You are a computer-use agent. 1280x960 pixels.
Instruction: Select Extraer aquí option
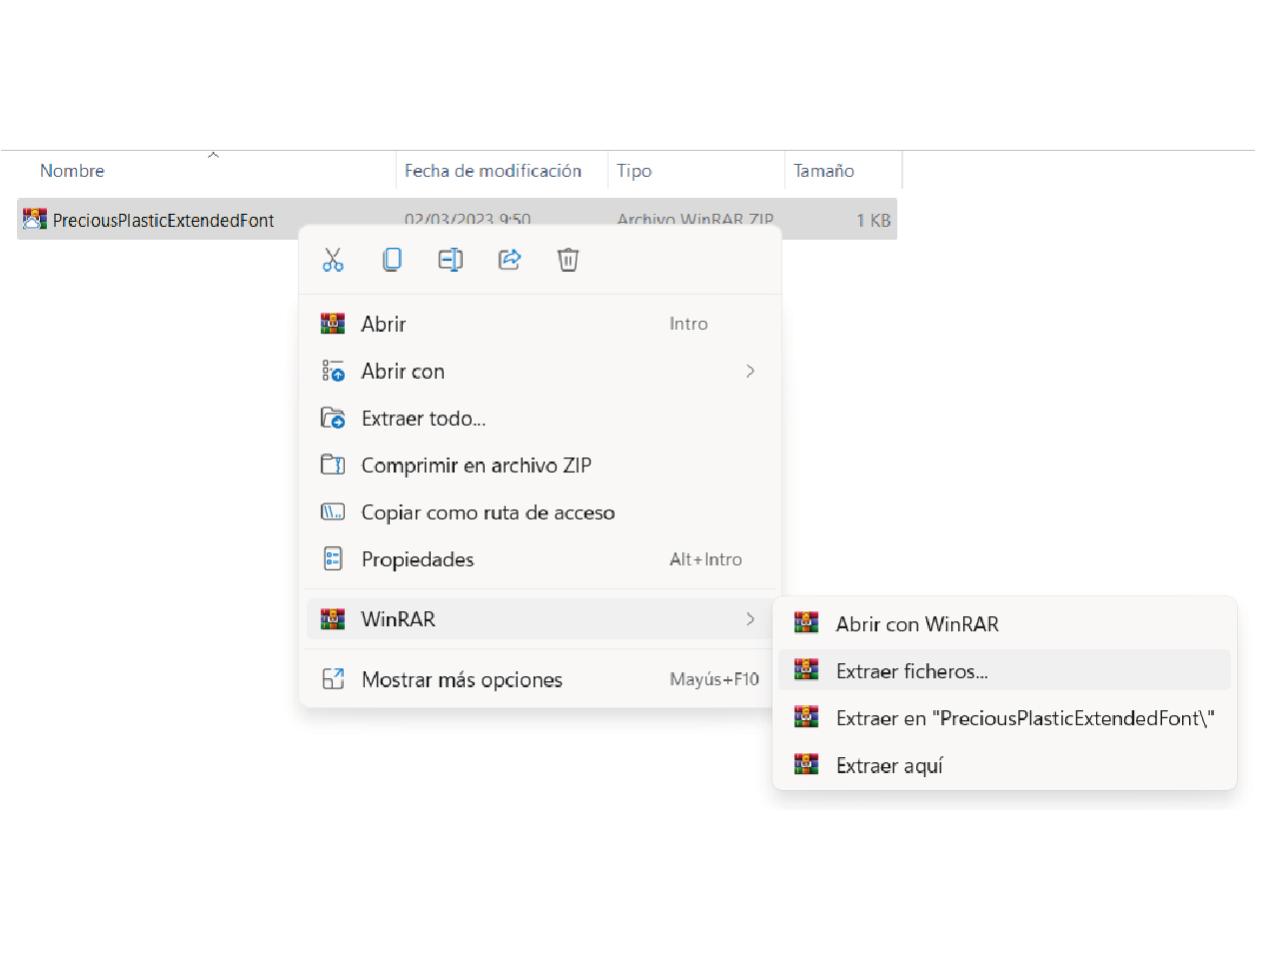click(889, 765)
